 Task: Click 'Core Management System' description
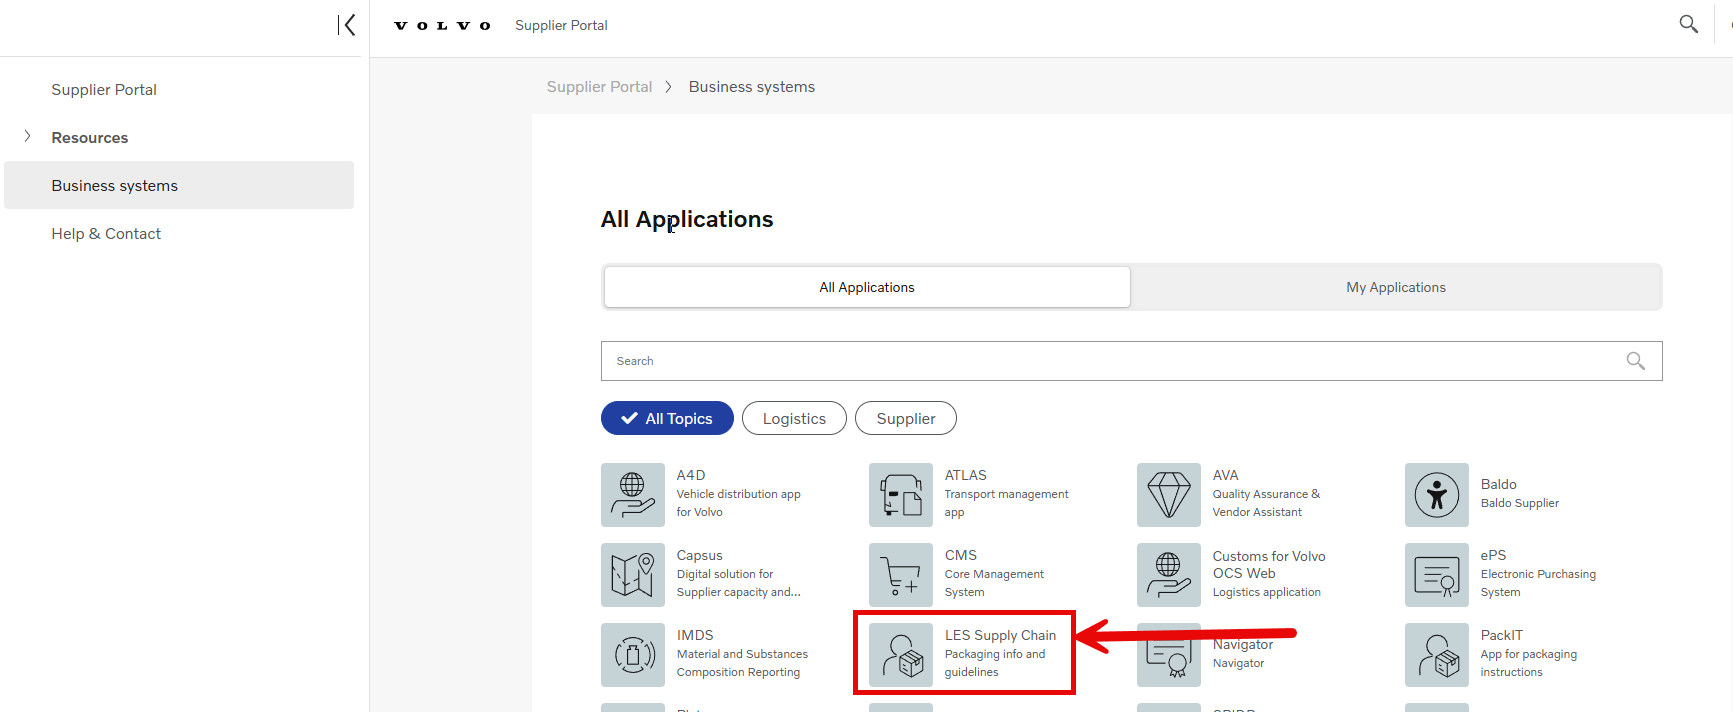tap(994, 583)
